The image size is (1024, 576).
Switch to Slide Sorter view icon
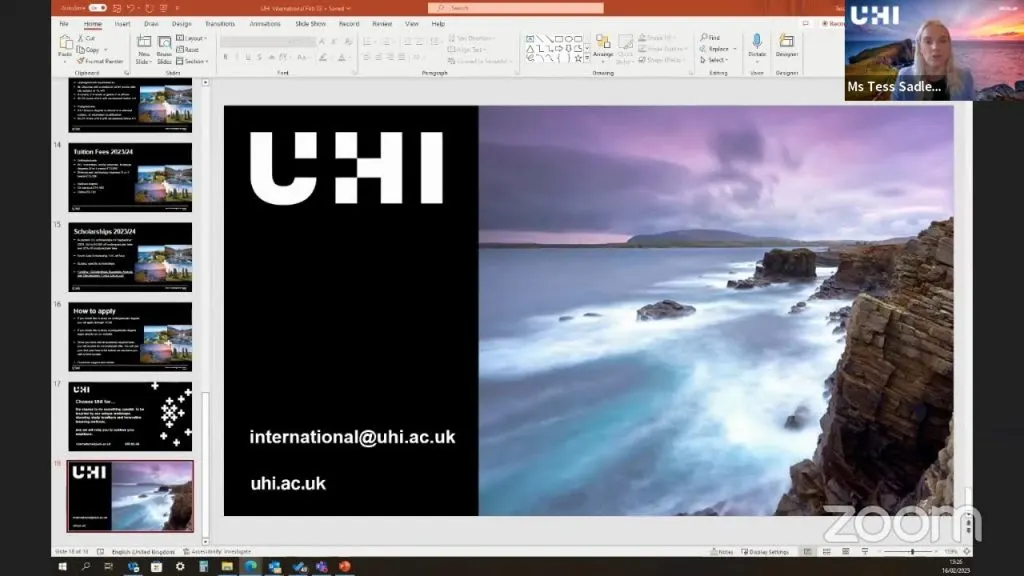pyautogui.click(x=827, y=552)
